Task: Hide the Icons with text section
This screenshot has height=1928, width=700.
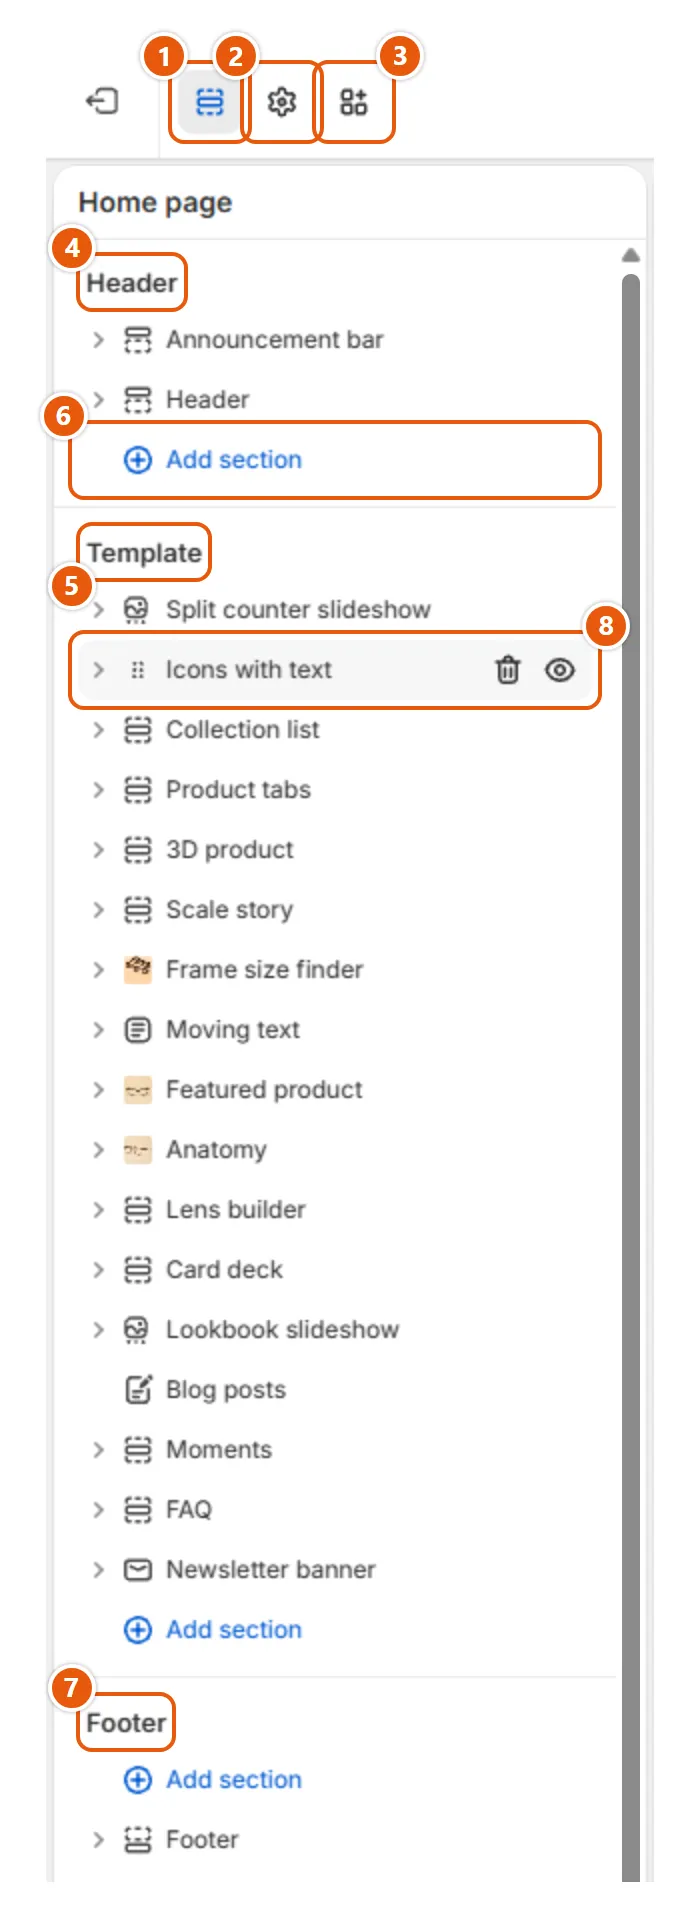Action: 560,670
